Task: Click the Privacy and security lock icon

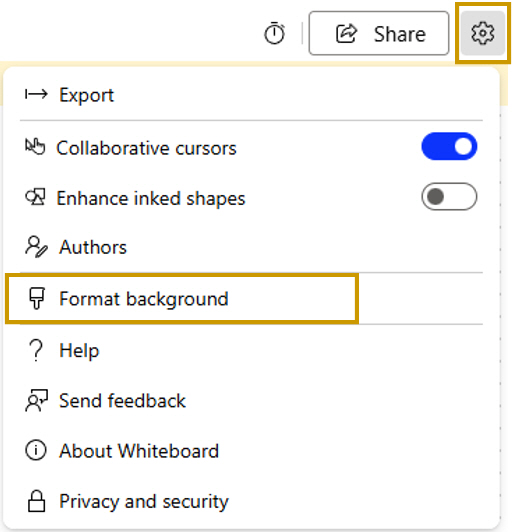Action: coord(36,501)
